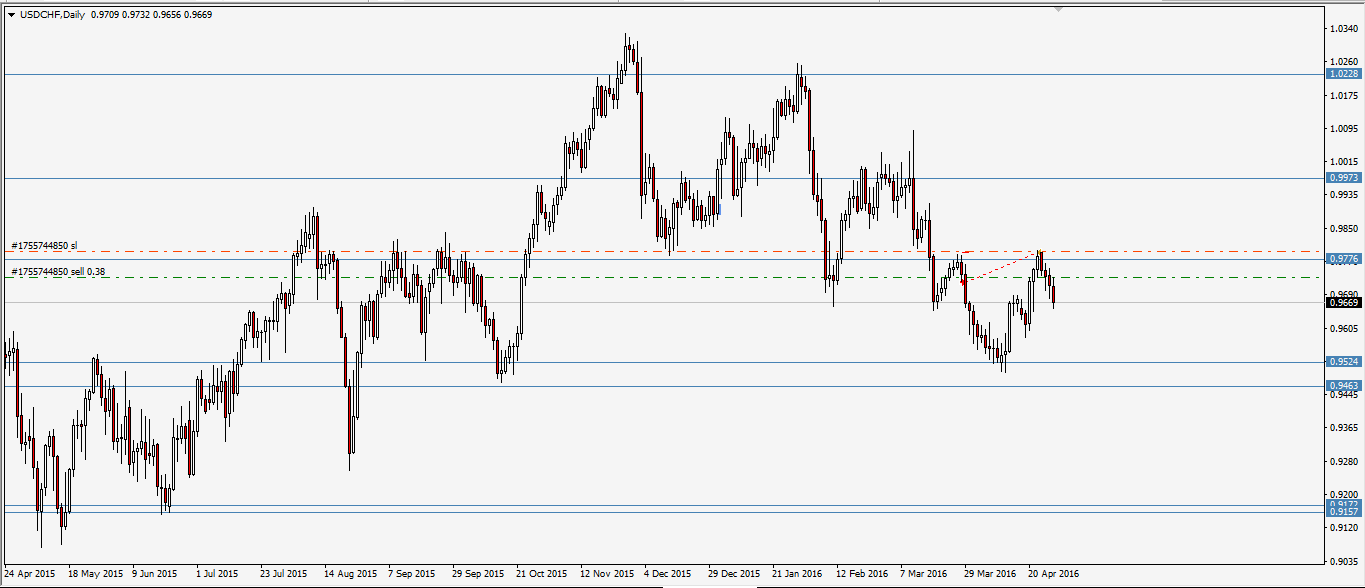Screen dimensions: 1365x588
Task: Click the 29 Sep 2015 date label
Action: [478, 574]
